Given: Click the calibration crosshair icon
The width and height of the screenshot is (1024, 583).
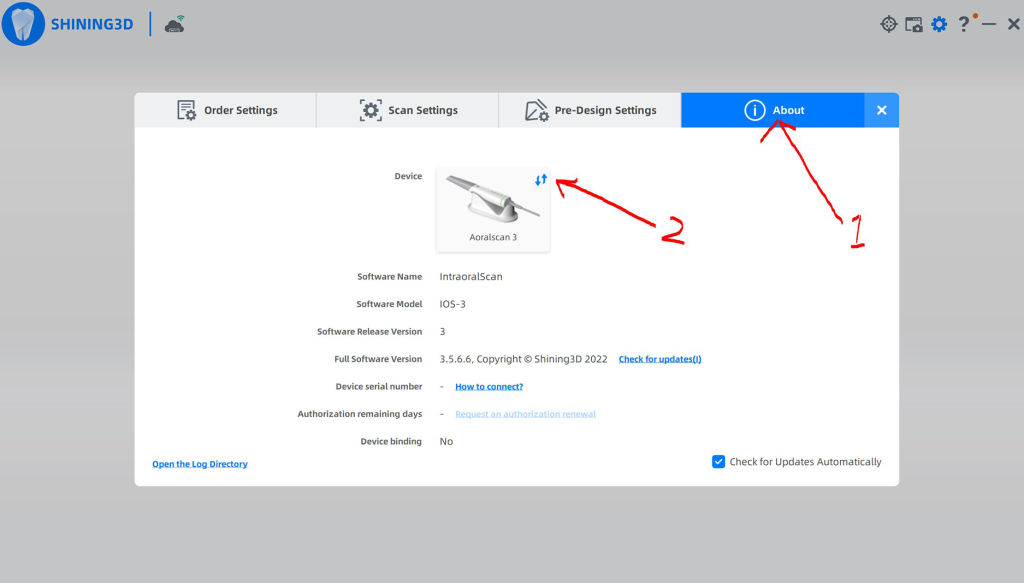Looking at the screenshot, I should pos(888,24).
